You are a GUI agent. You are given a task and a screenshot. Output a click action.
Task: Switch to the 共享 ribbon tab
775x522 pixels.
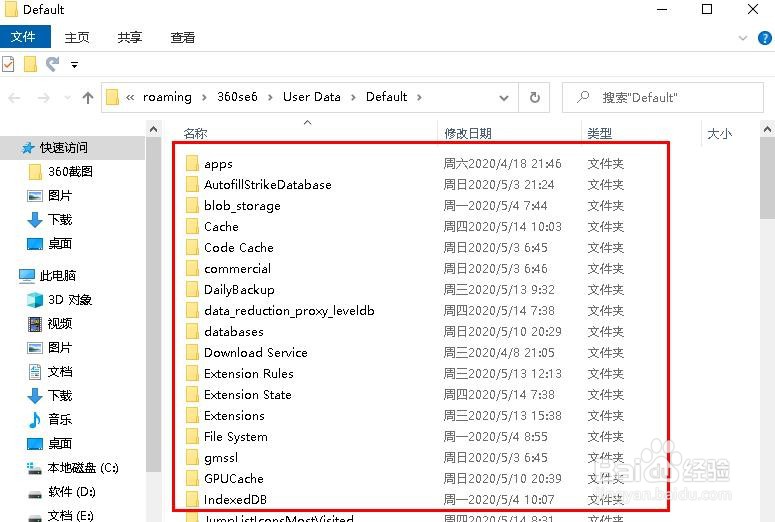point(130,38)
